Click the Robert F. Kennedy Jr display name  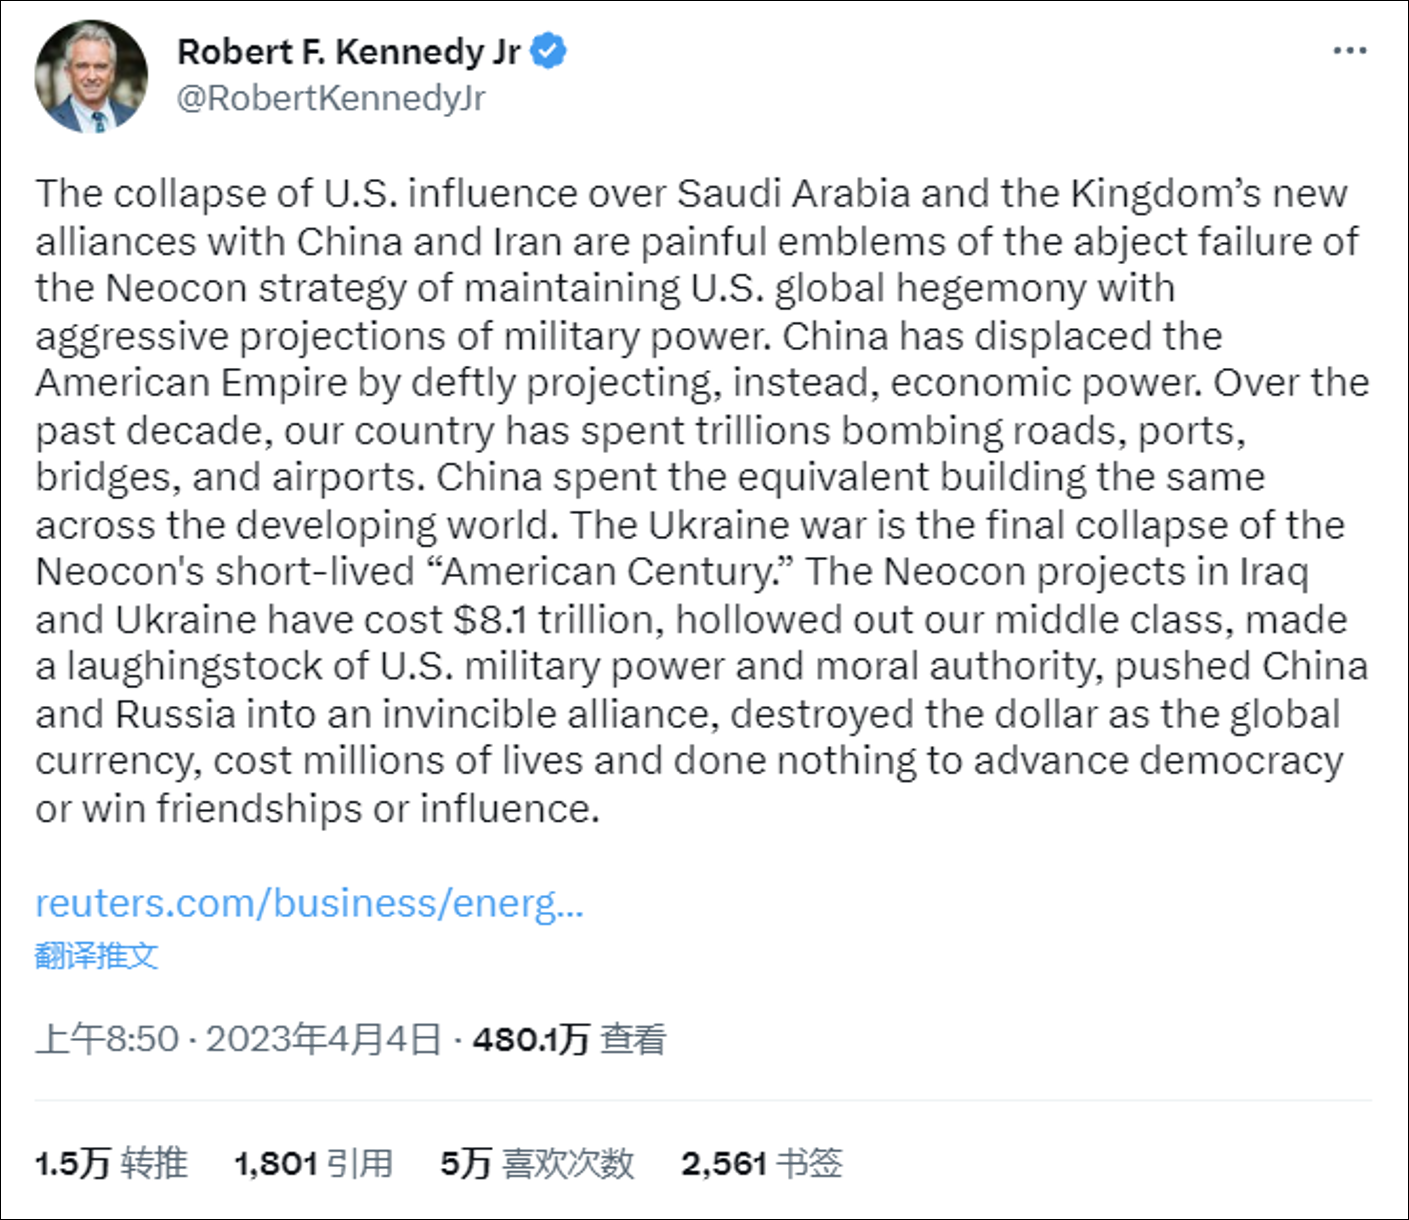348,51
